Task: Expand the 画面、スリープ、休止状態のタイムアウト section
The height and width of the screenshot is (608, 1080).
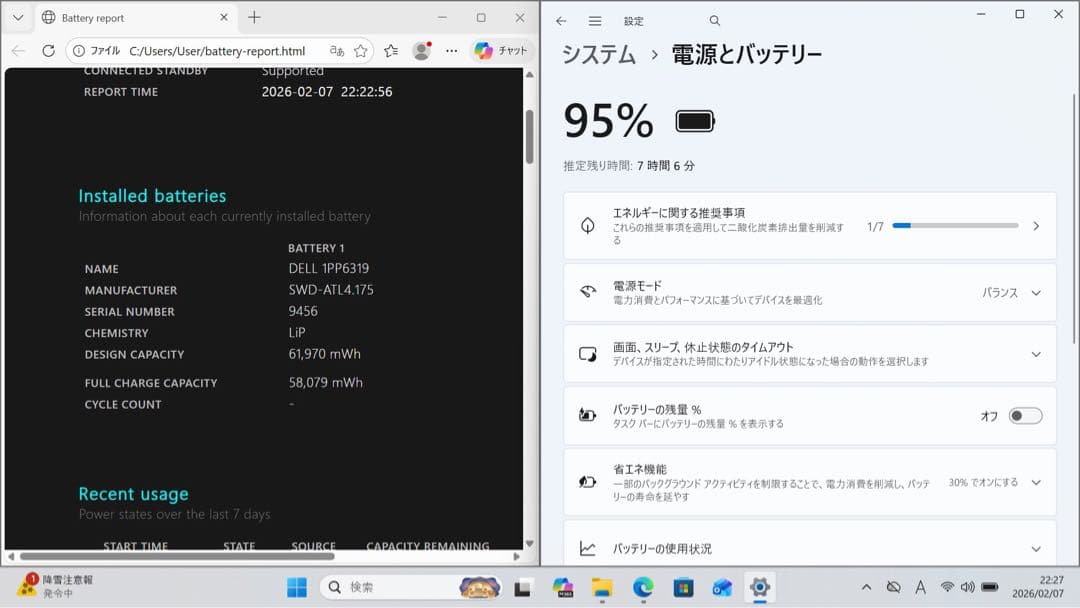Action: 1036,353
